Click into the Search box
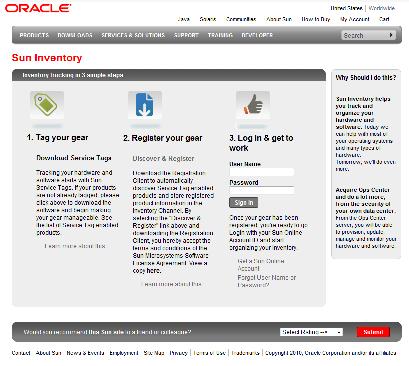The image size is (409, 366). [x=364, y=35]
